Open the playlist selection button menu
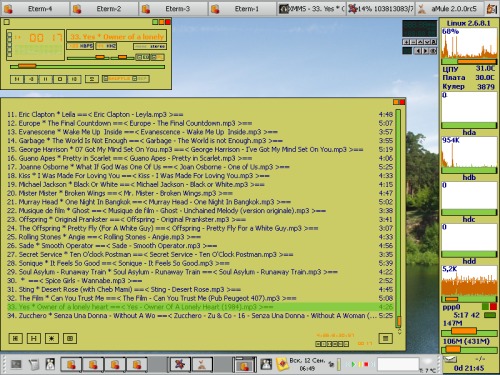 [52, 338]
